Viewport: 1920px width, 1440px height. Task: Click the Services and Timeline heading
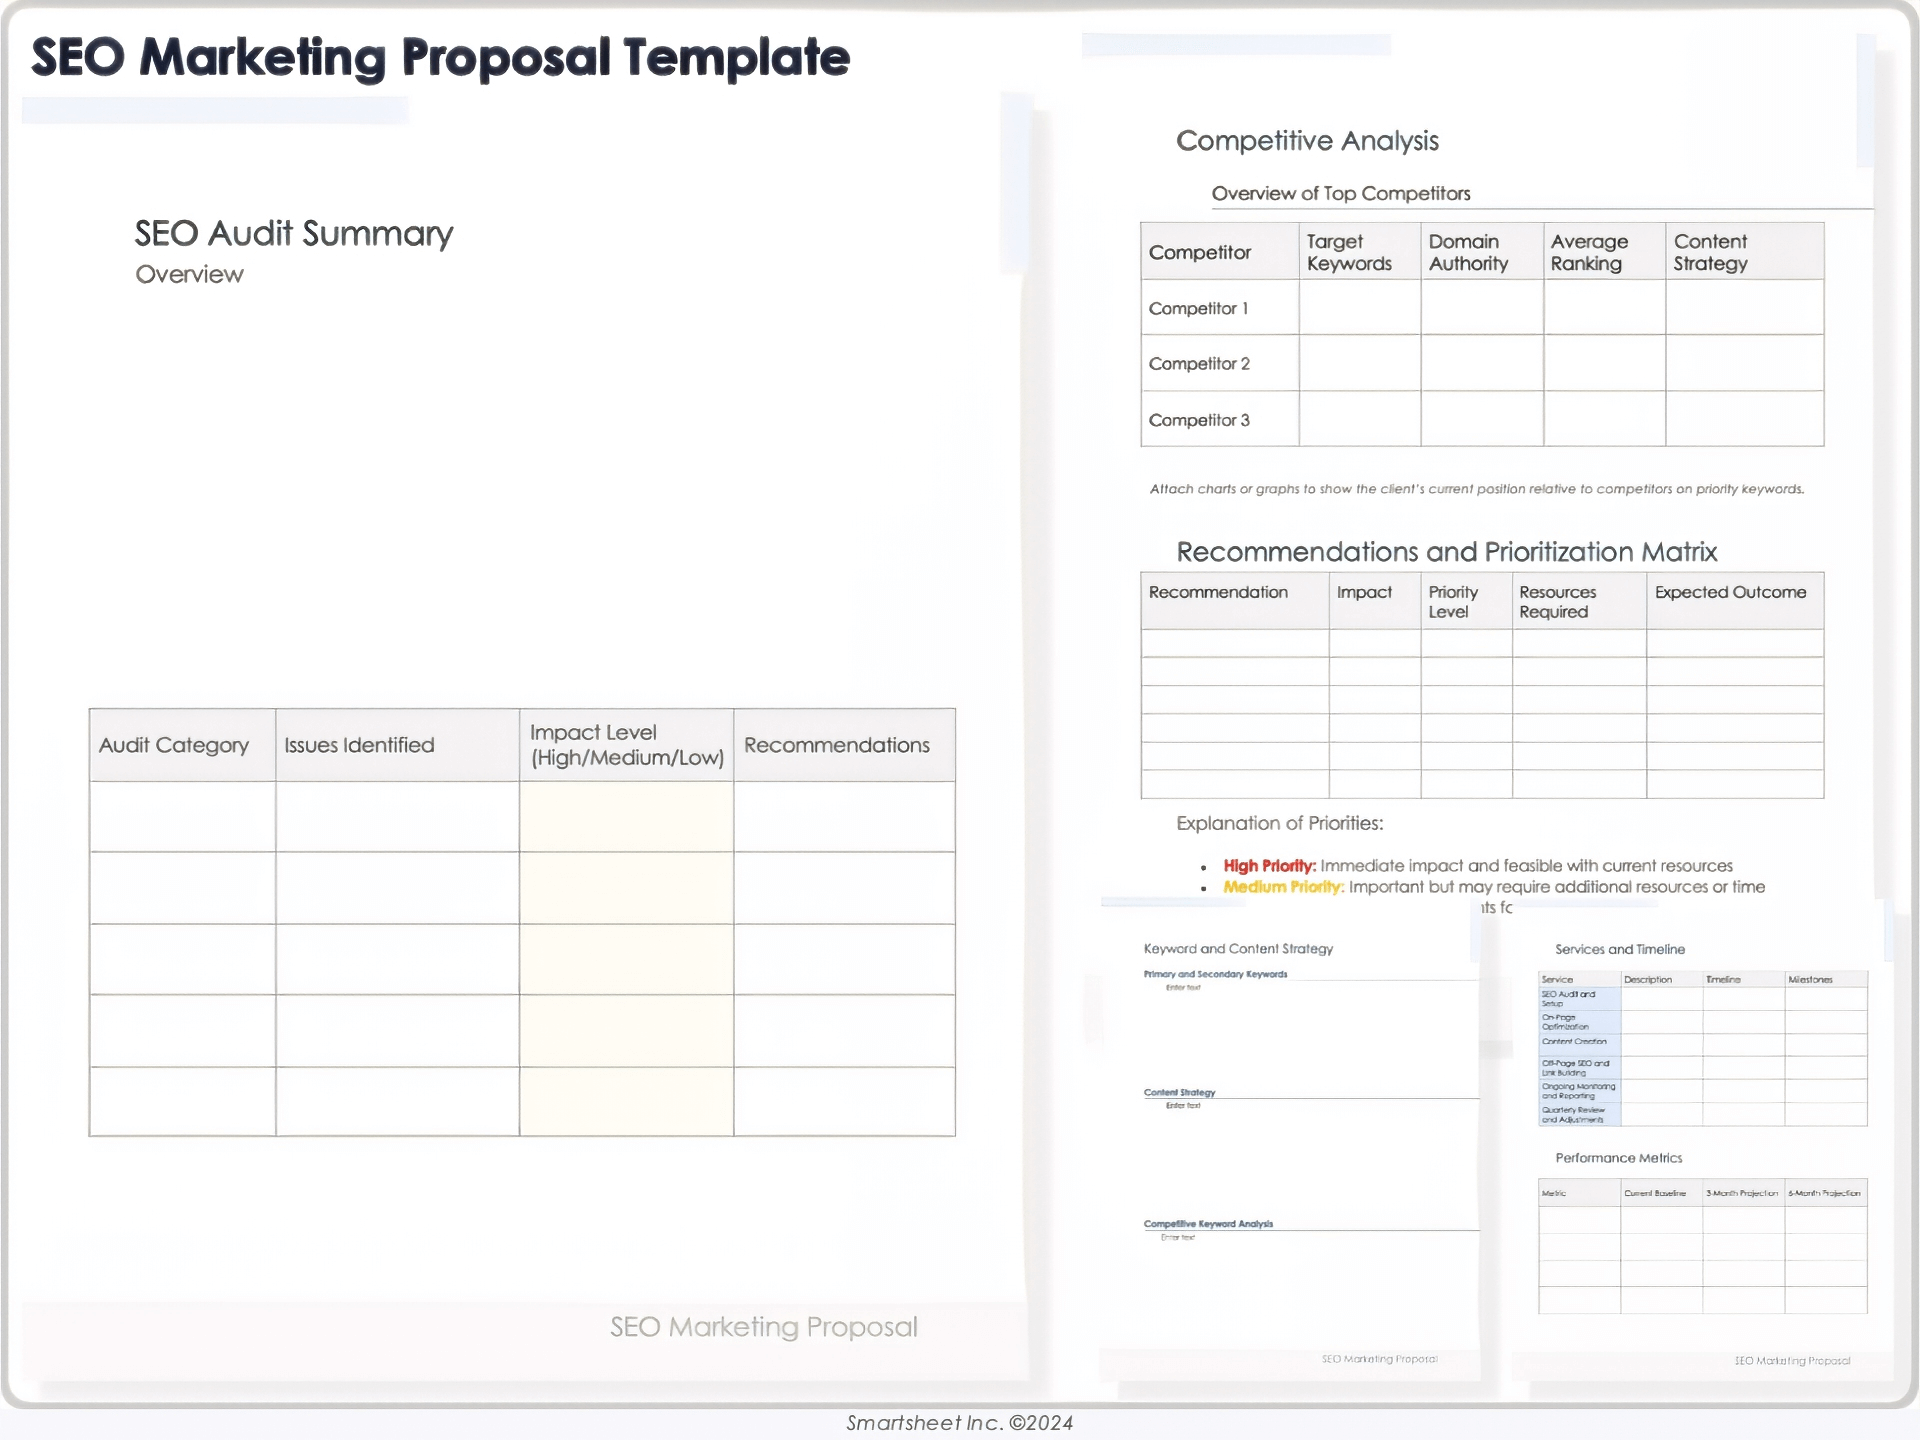pyautogui.click(x=1620, y=949)
